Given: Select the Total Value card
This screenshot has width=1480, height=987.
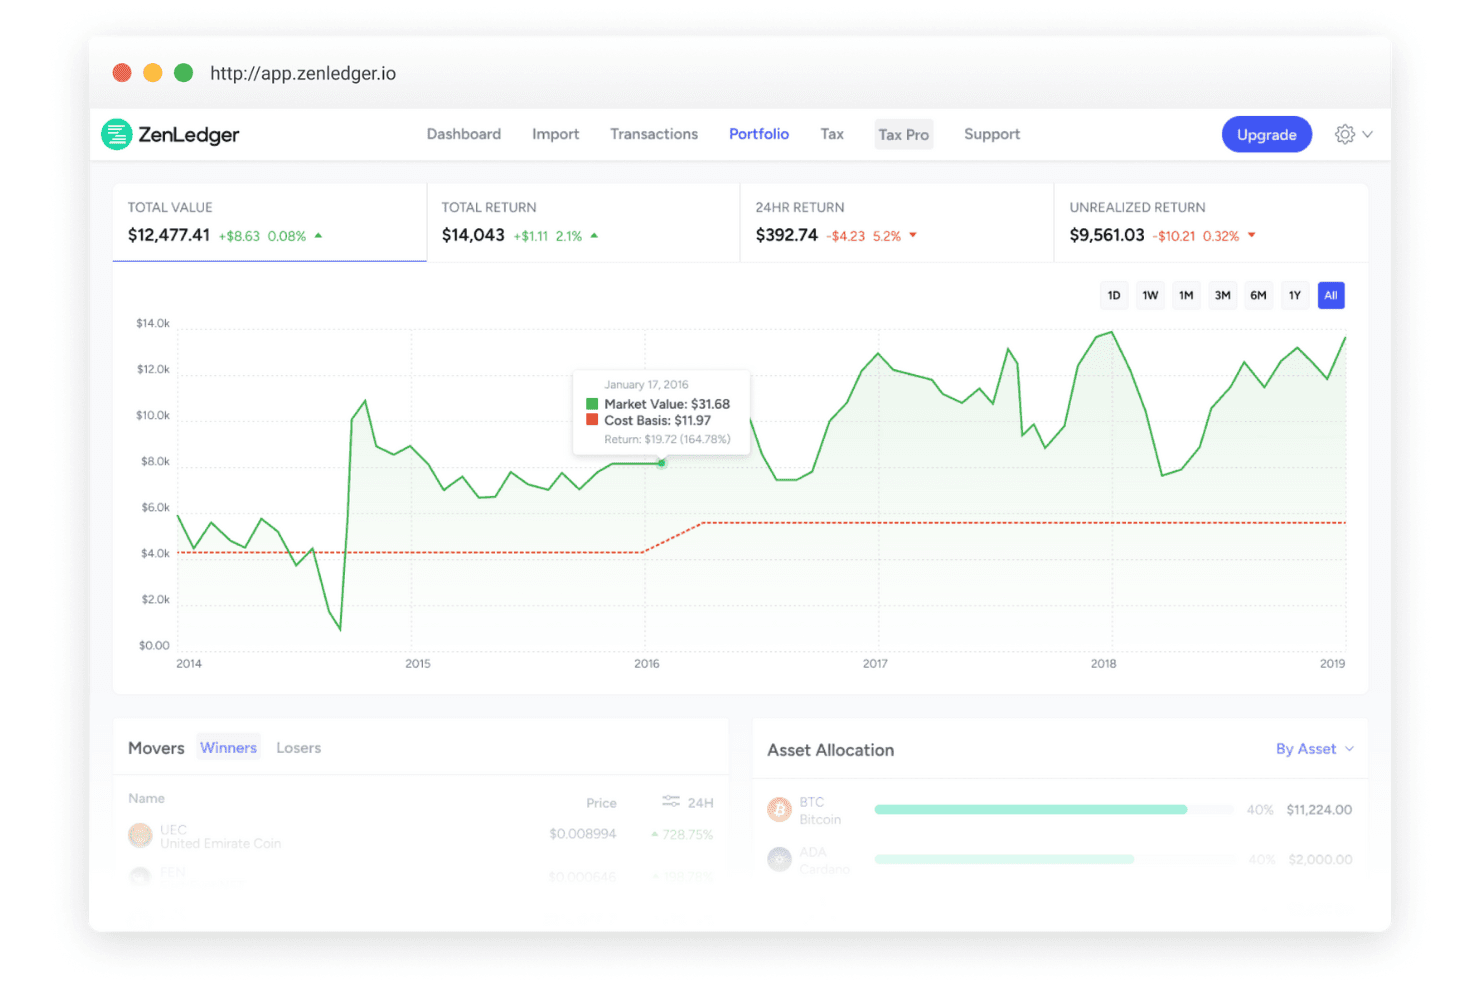Looking at the screenshot, I should coord(270,222).
